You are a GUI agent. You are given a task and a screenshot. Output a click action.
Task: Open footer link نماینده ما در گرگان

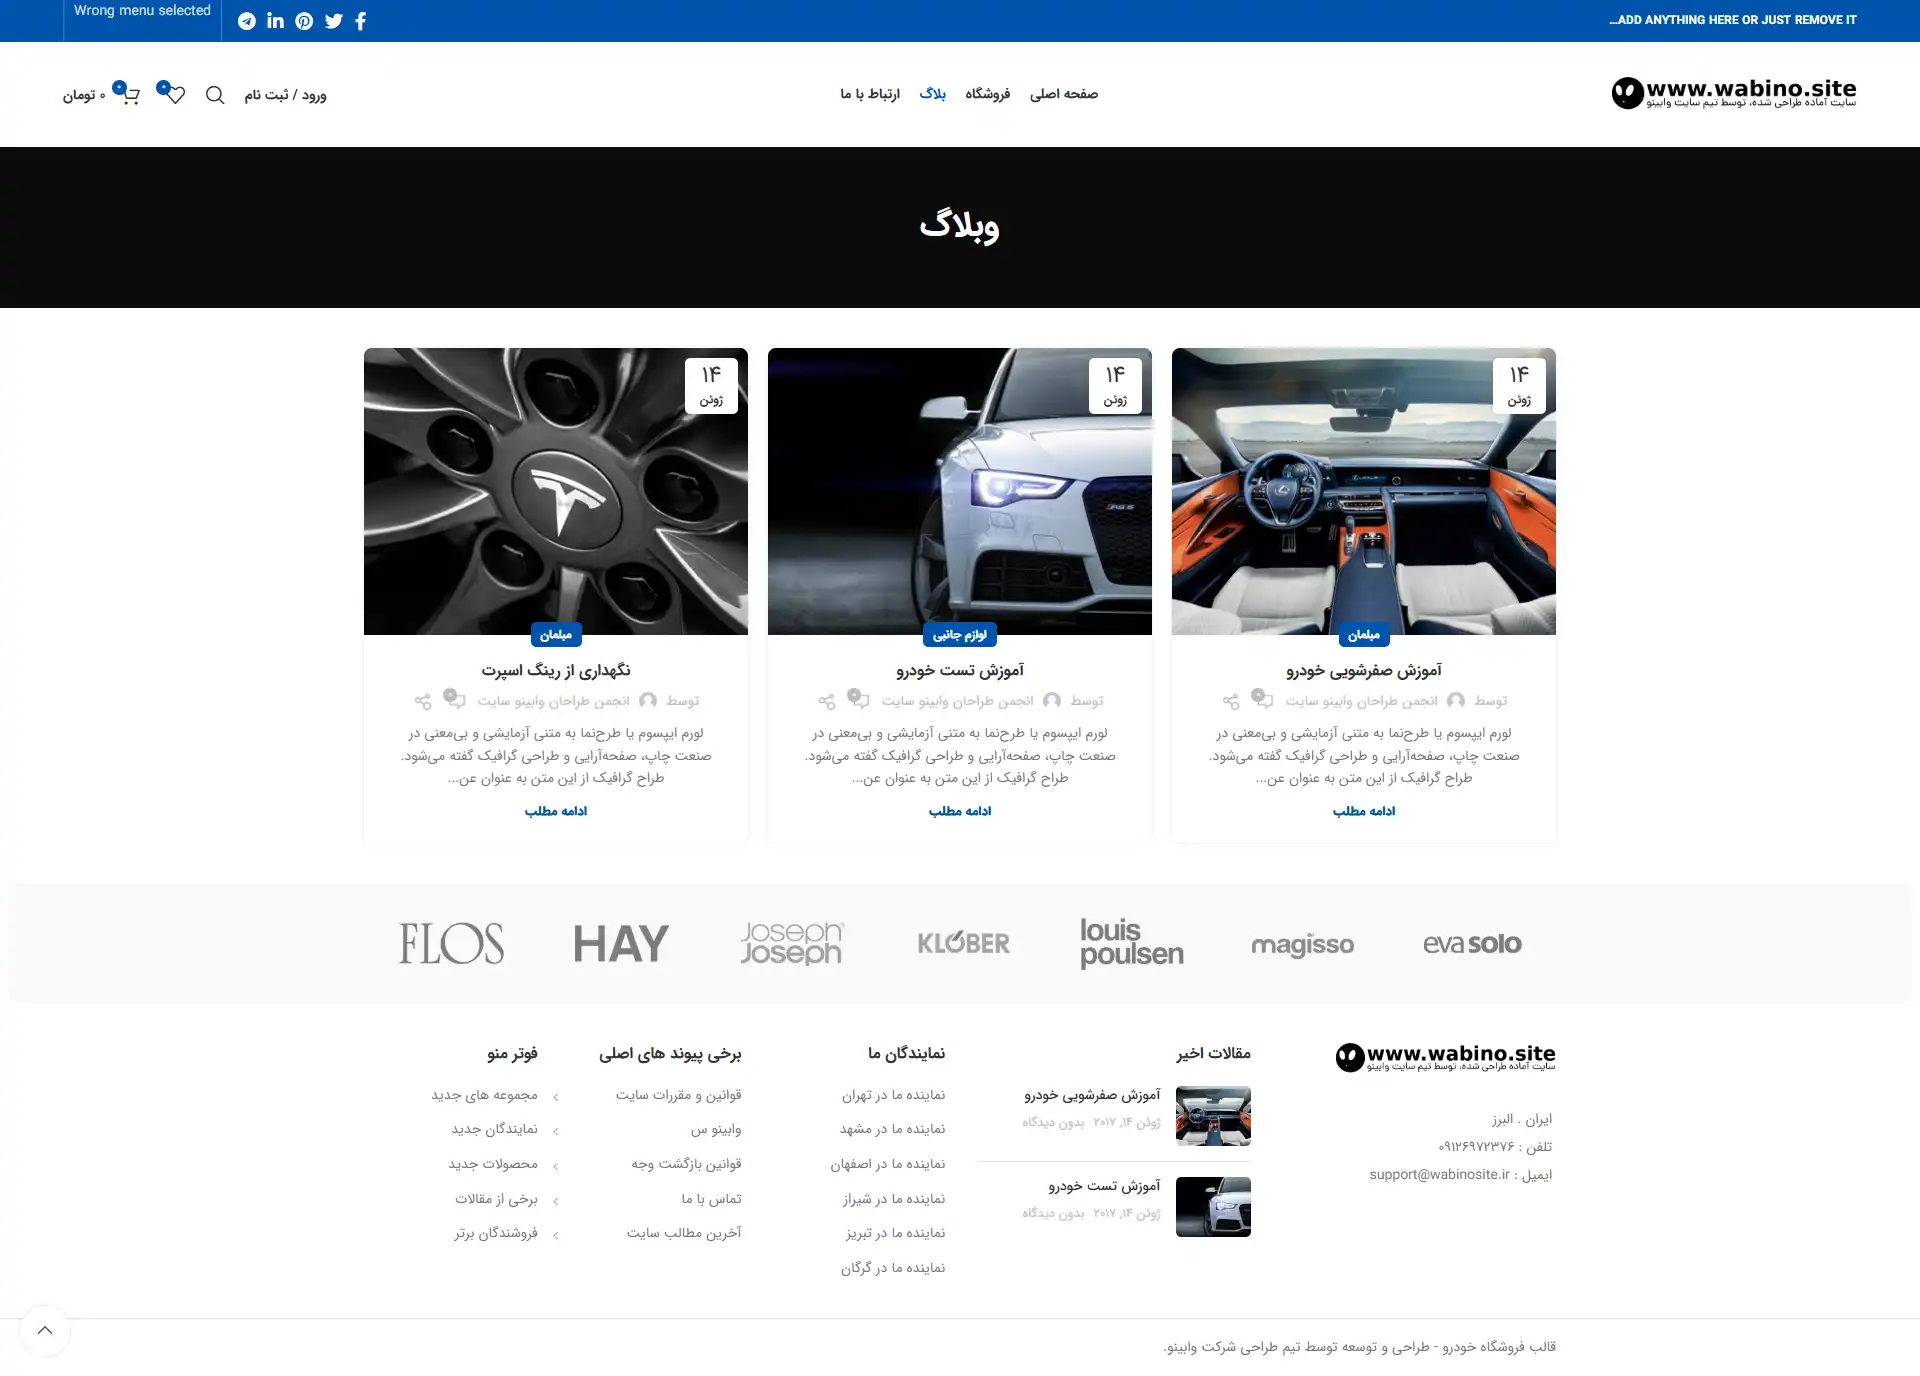click(x=893, y=1268)
